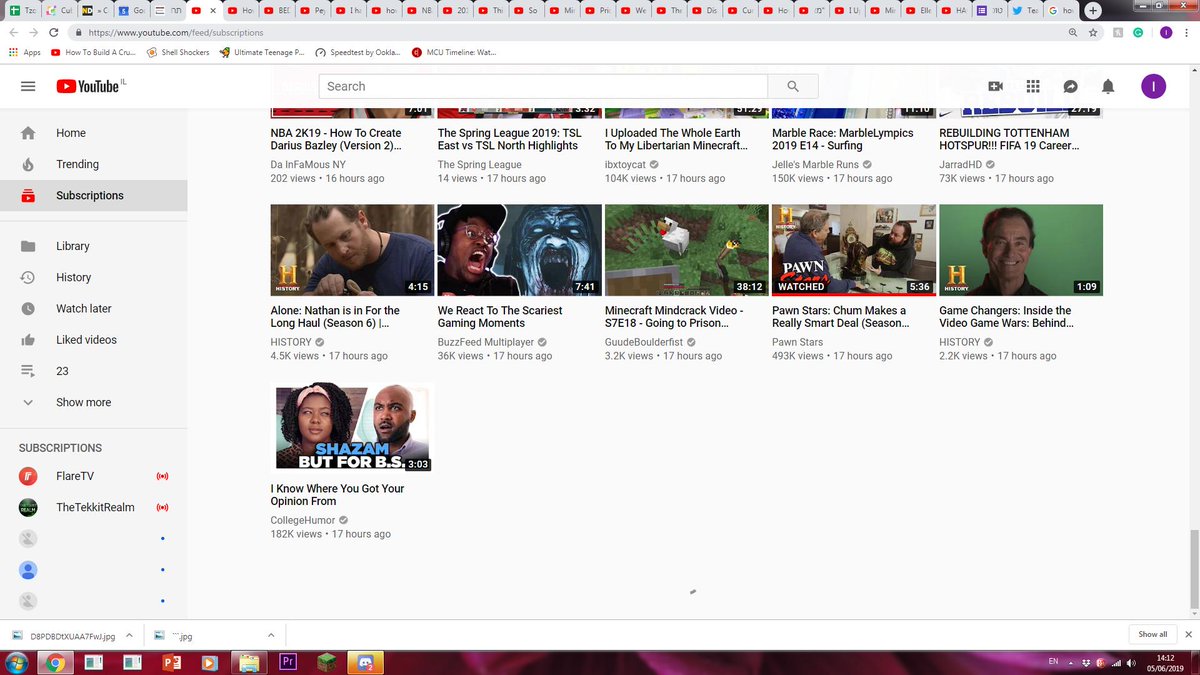Show hidden system tray icons arrow
Screen dimensions: 1200x675
(x=1073, y=662)
